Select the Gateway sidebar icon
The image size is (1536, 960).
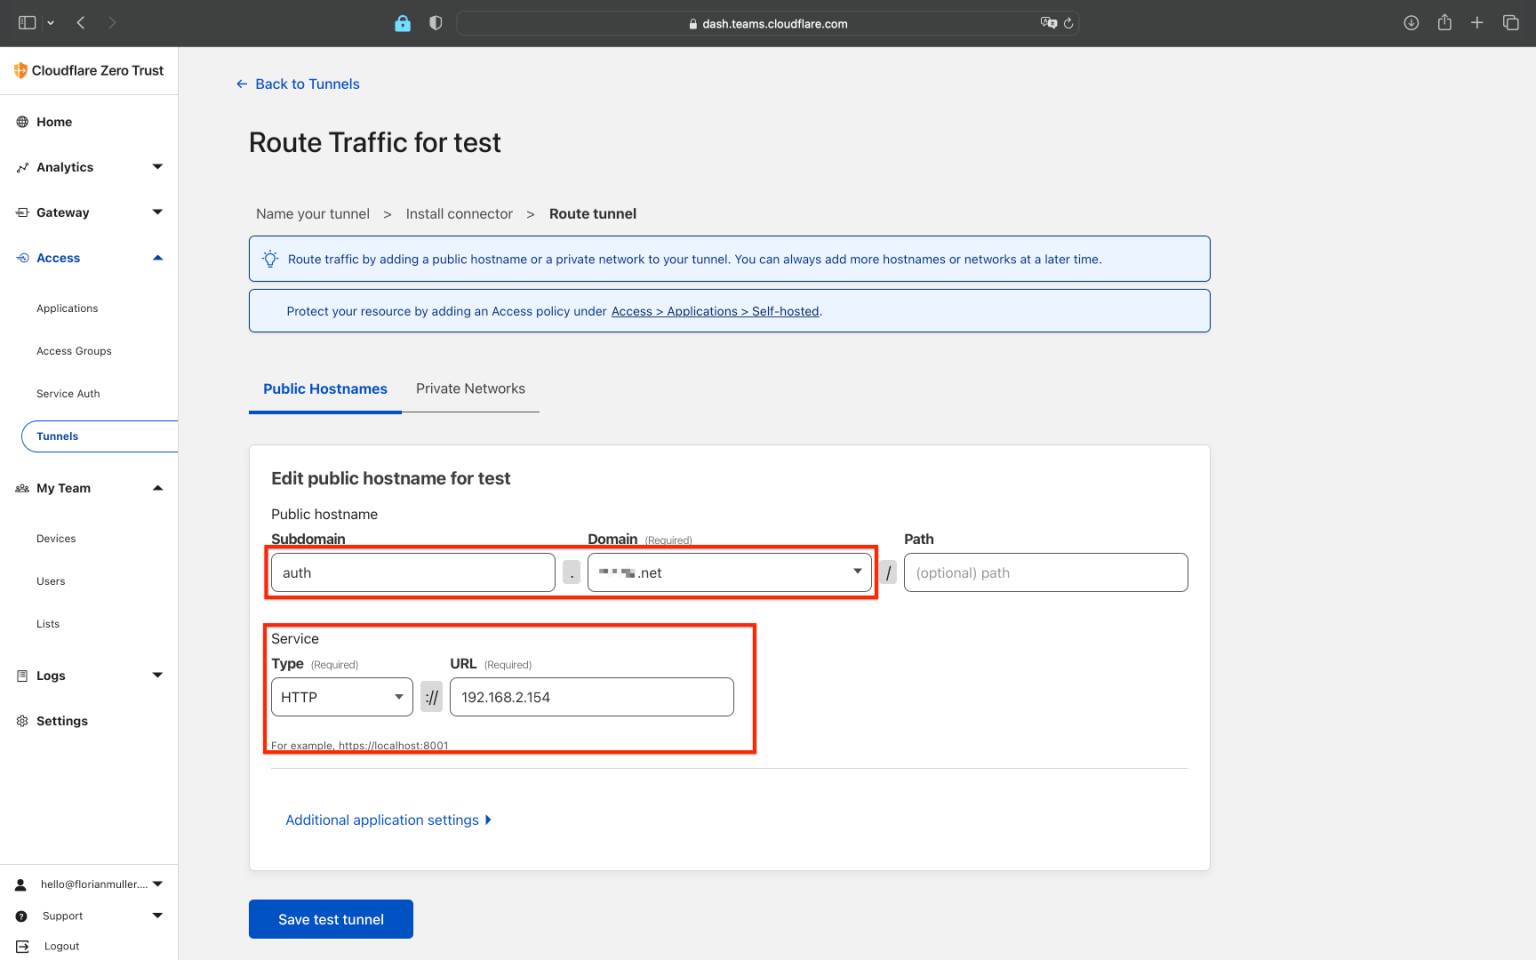coord(22,212)
